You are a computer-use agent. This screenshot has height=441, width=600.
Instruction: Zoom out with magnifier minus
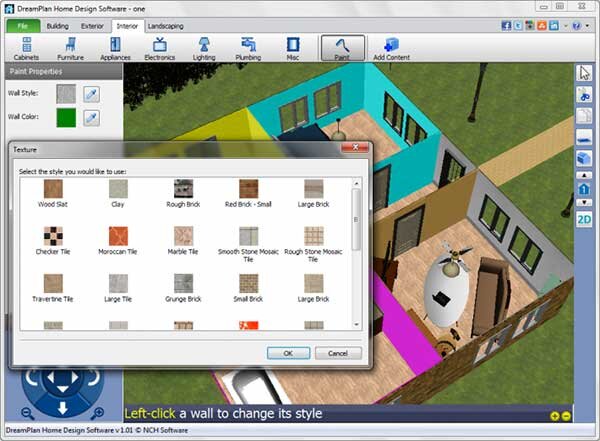28,413
